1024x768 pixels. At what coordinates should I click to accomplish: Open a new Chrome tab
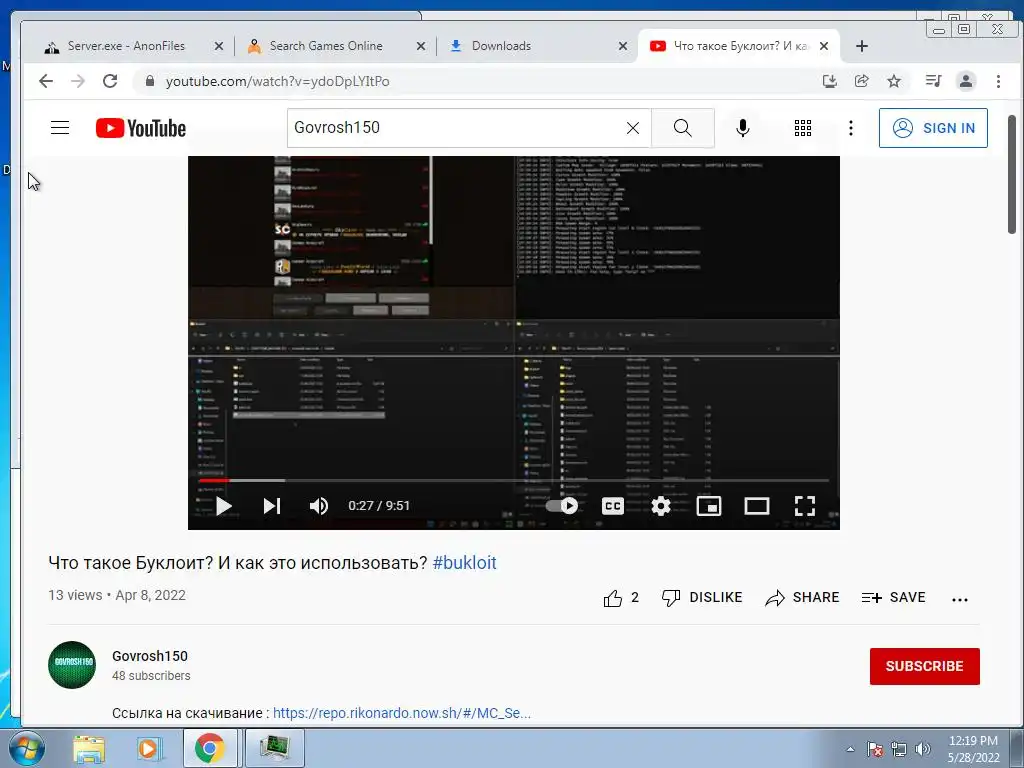[x=861, y=46]
